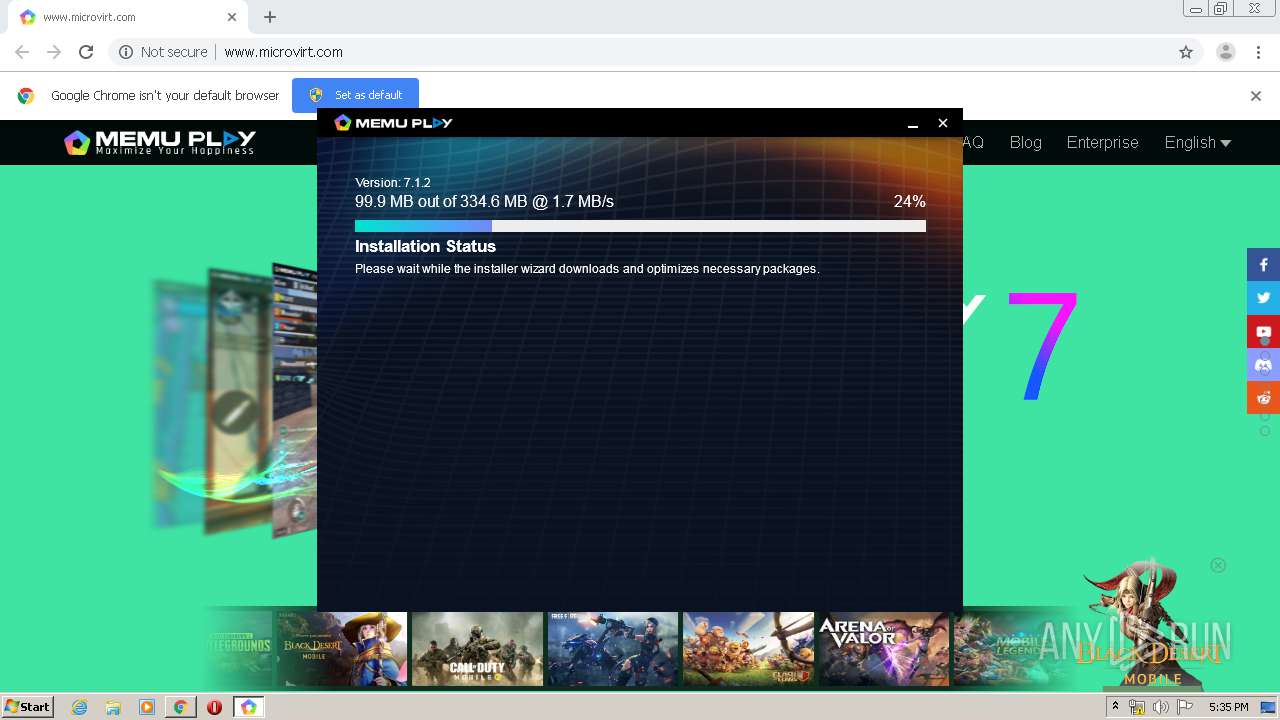
Task: Select the www.microvirt.com tab
Action: tap(130, 17)
